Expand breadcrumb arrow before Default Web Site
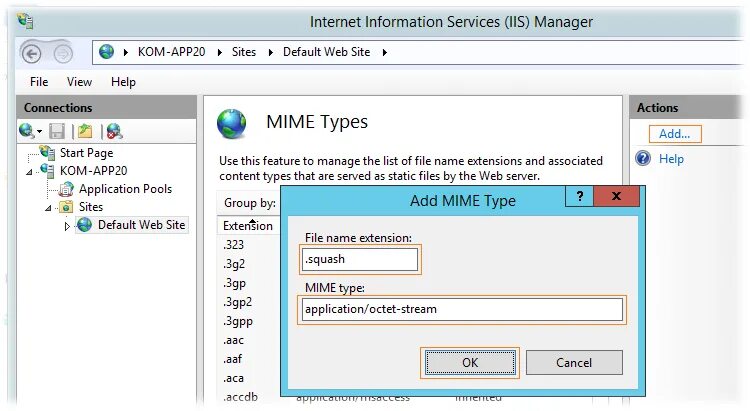Viewport: 750px width, 411px height. pyautogui.click(x=271, y=52)
